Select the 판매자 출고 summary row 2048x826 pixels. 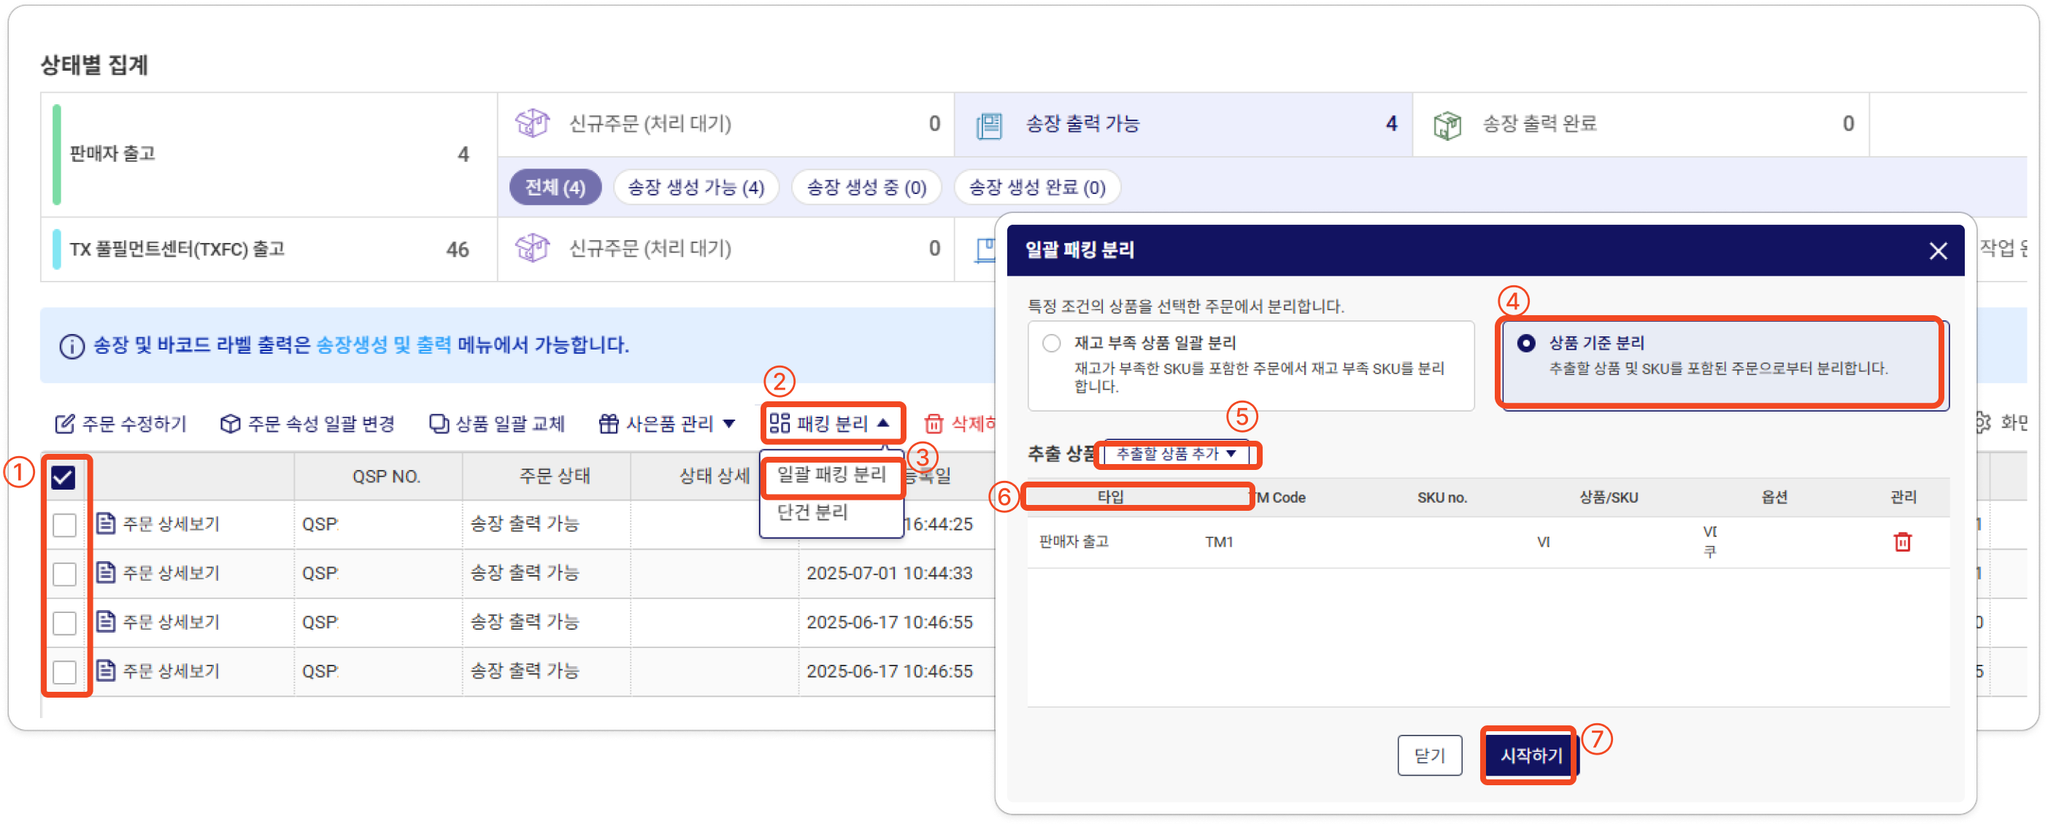coord(269,155)
